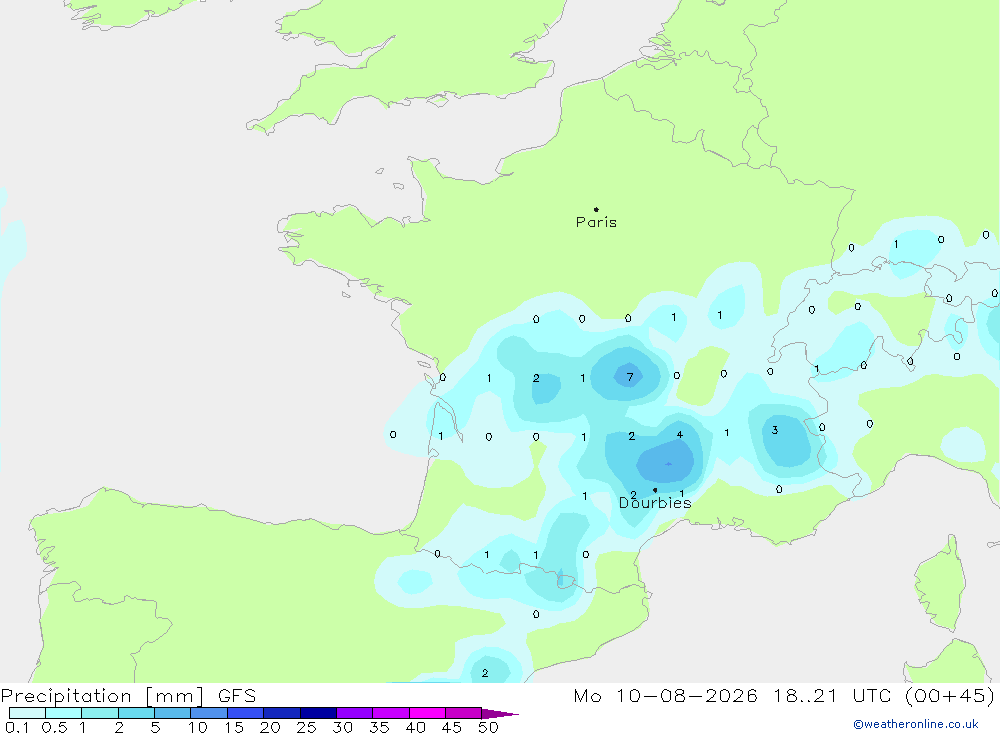Click the date 'Mo 10-08-2026' in the footer
Image resolution: width=1000 pixels, height=733 pixels.
click(x=665, y=695)
